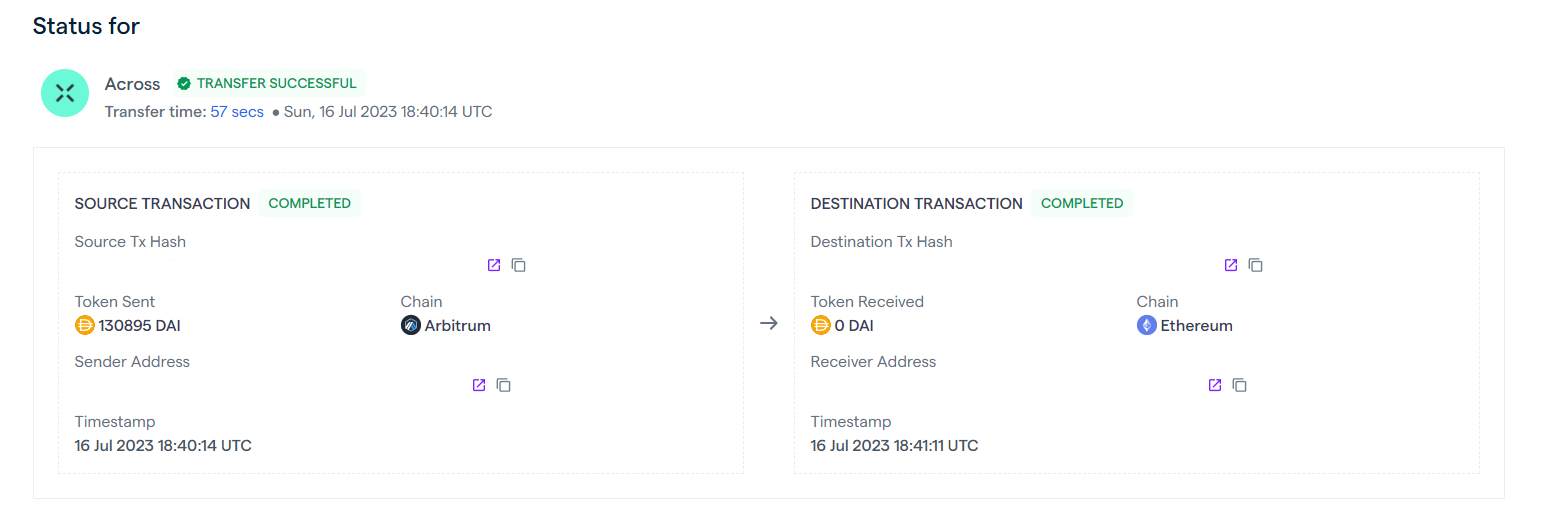The image size is (1543, 525).
Task: Open sender address external link
Action: [479, 385]
